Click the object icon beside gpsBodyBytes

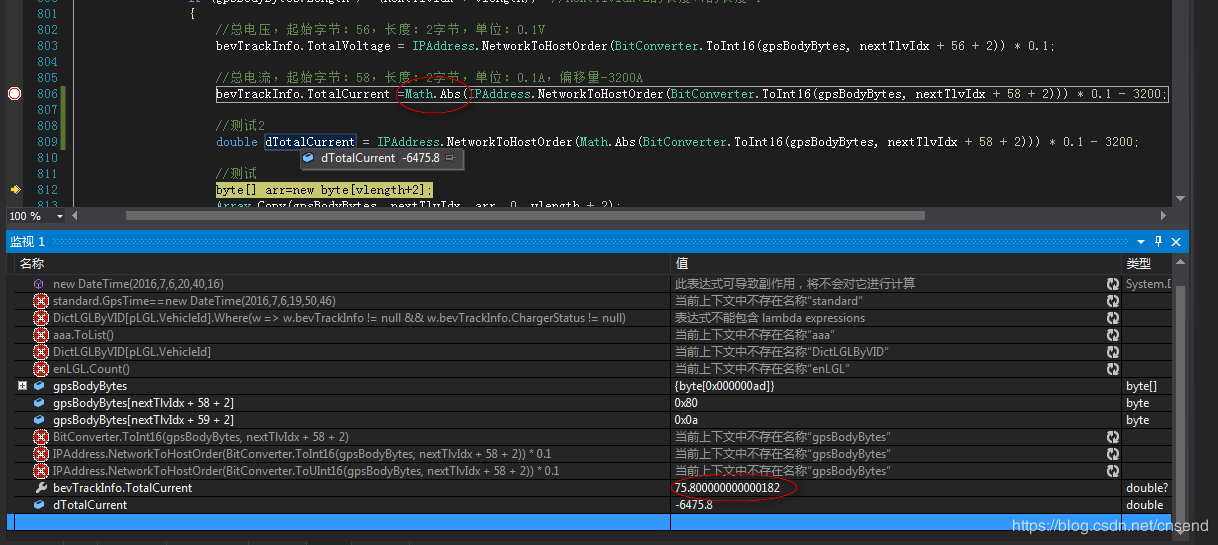(x=40, y=386)
